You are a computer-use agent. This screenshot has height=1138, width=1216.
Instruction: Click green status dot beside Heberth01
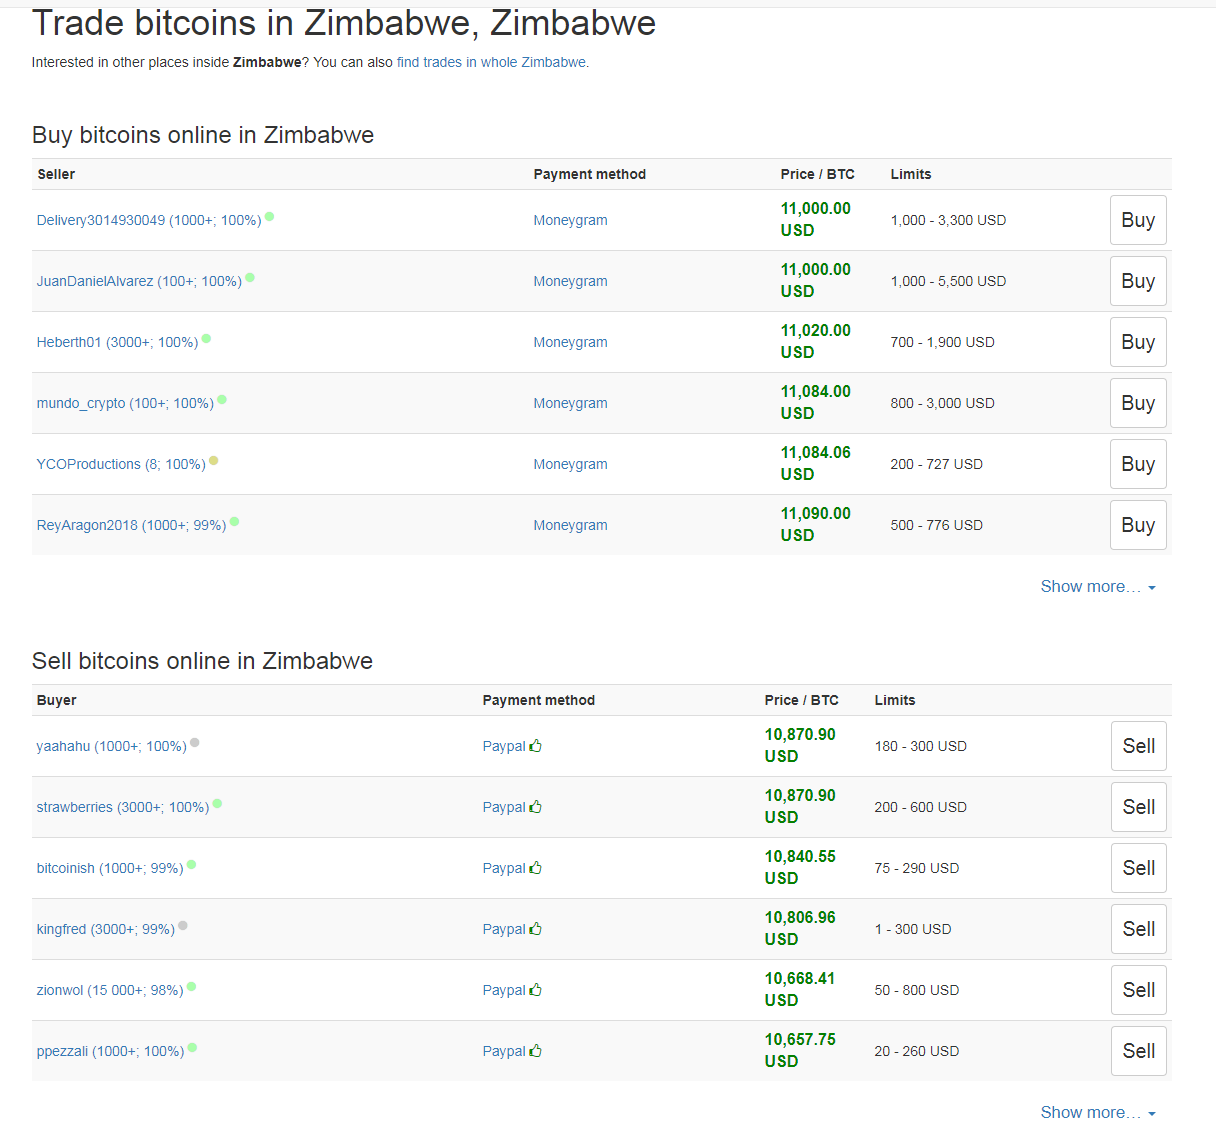click(206, 338)
